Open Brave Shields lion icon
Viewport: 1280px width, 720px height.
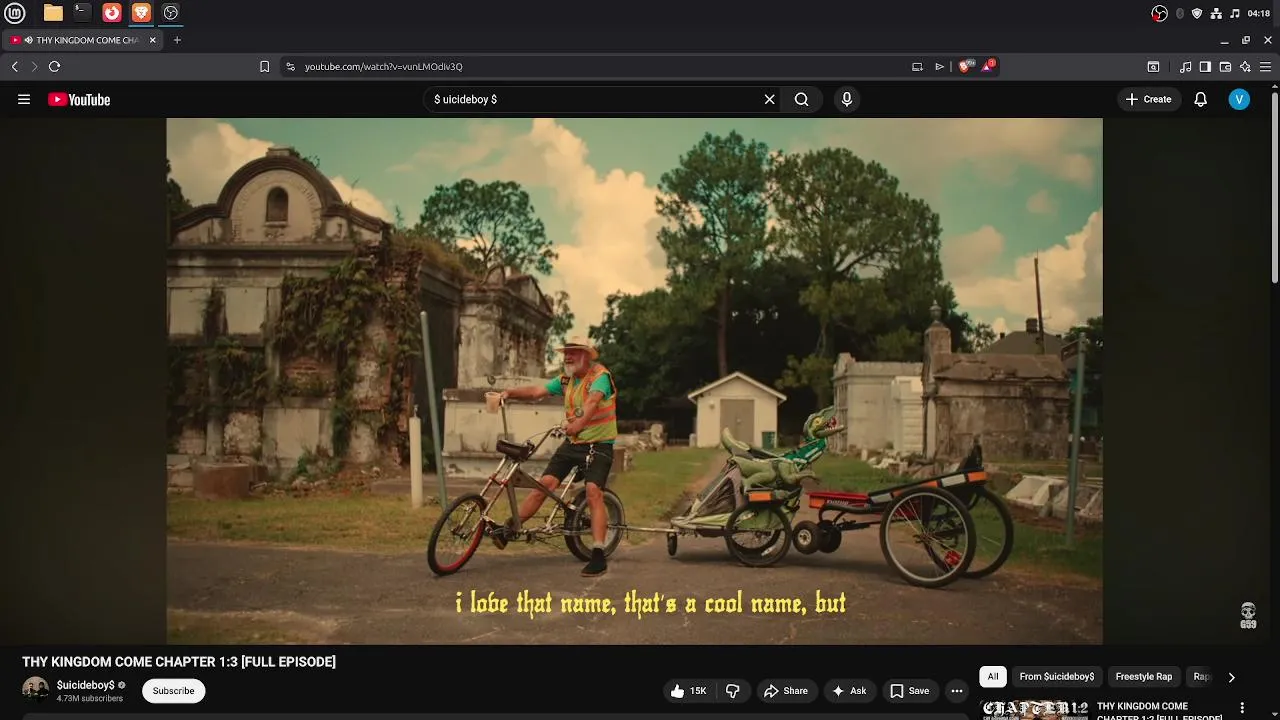point(965,66)
